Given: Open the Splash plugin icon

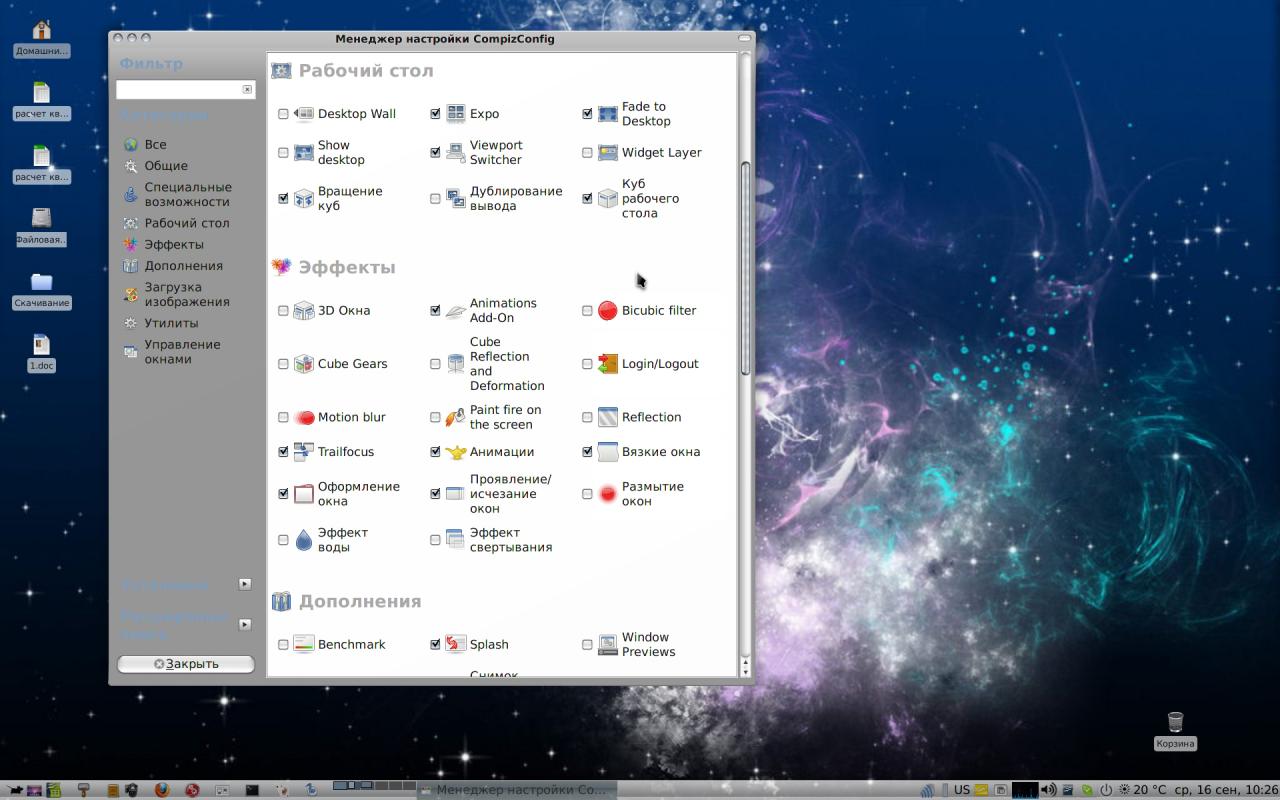Looking at the screenshot, I should pyautogui.click(x=456, y=645).
